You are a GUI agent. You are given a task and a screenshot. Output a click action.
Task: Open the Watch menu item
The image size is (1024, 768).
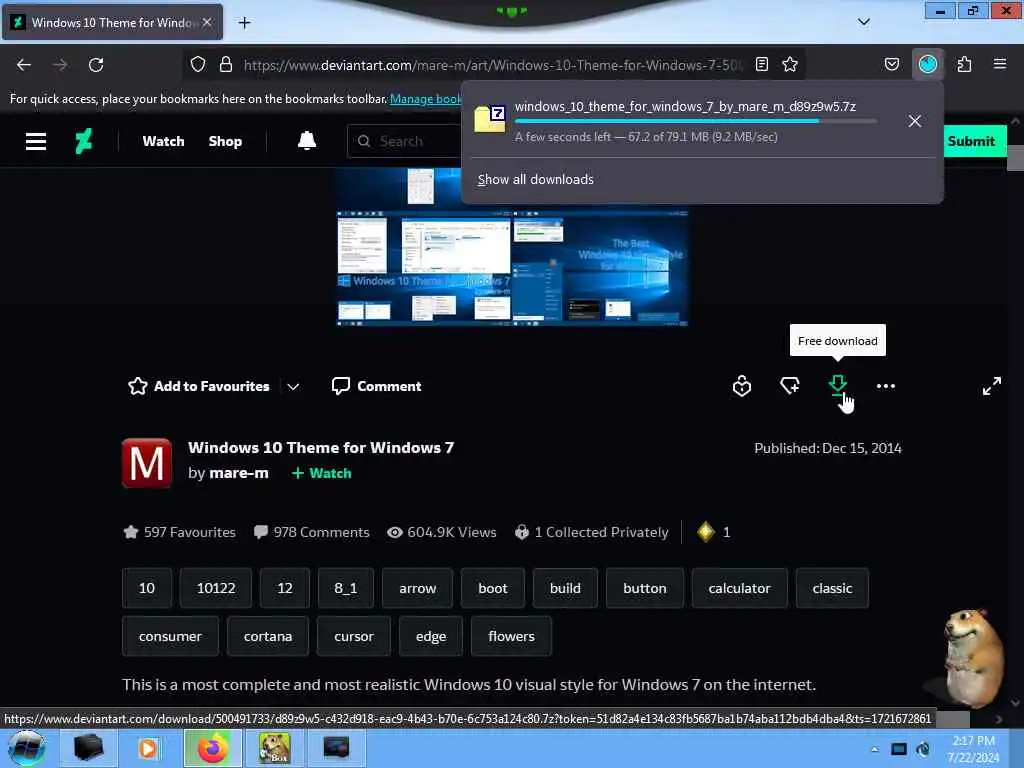click(163, 141)
